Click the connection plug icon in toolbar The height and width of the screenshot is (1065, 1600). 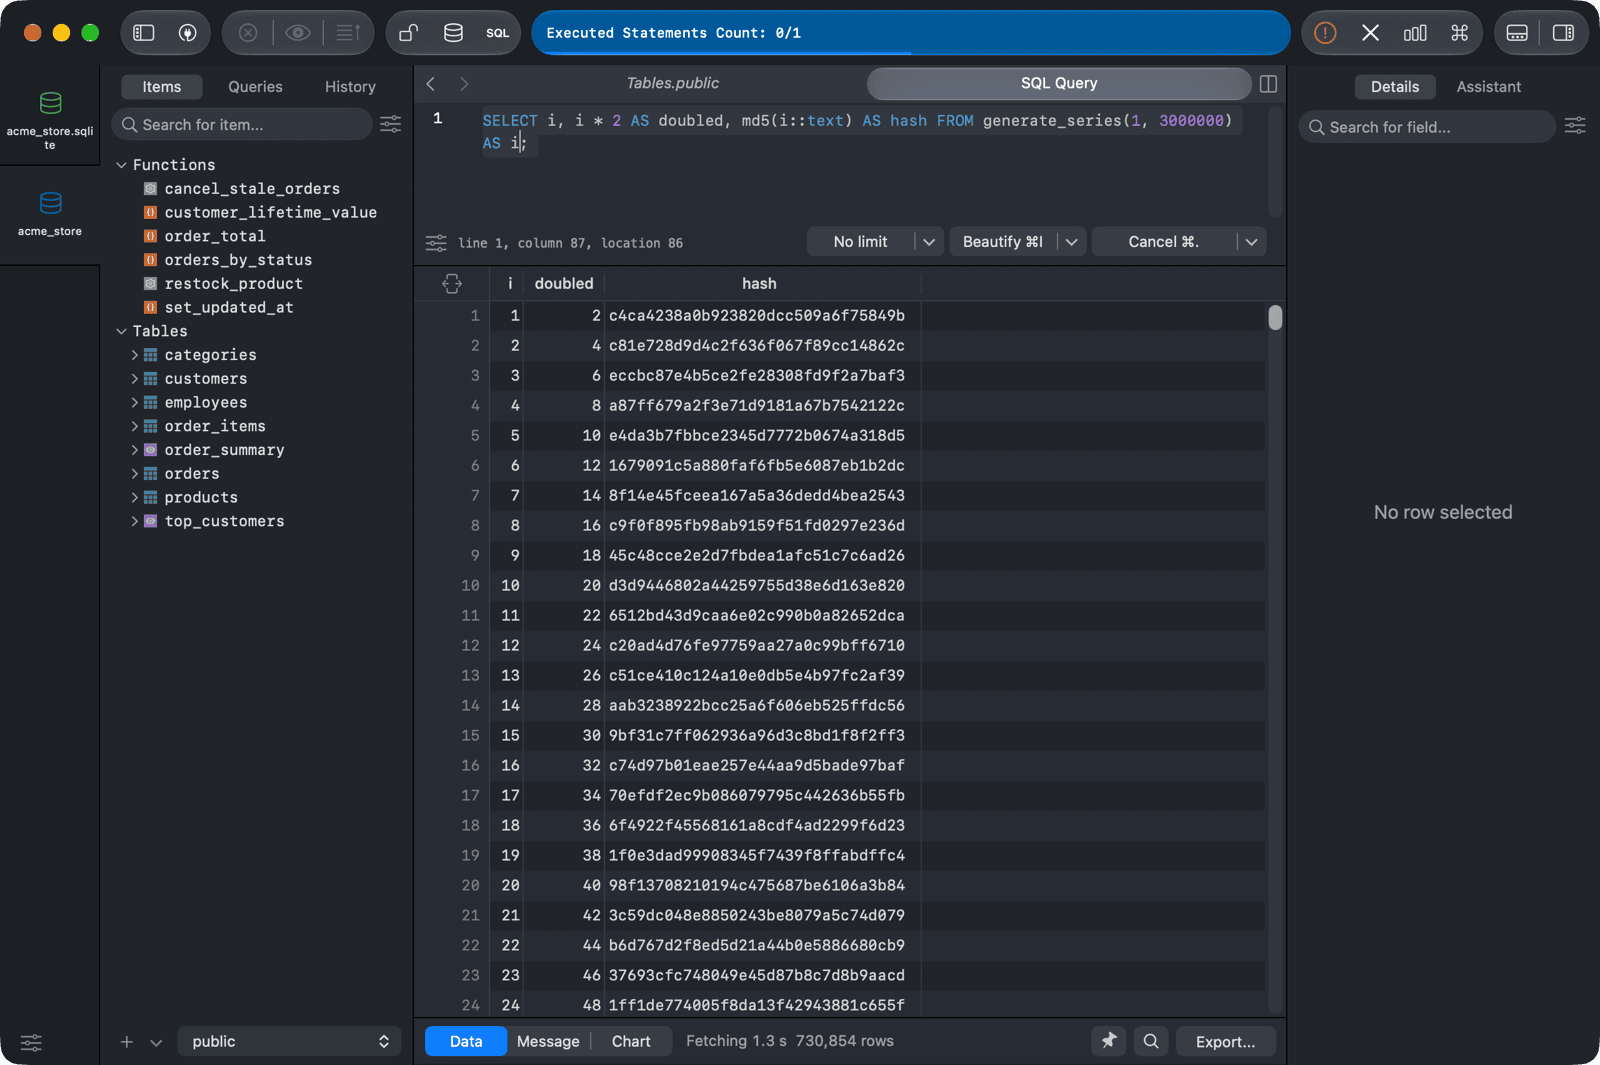pos(187,33)
